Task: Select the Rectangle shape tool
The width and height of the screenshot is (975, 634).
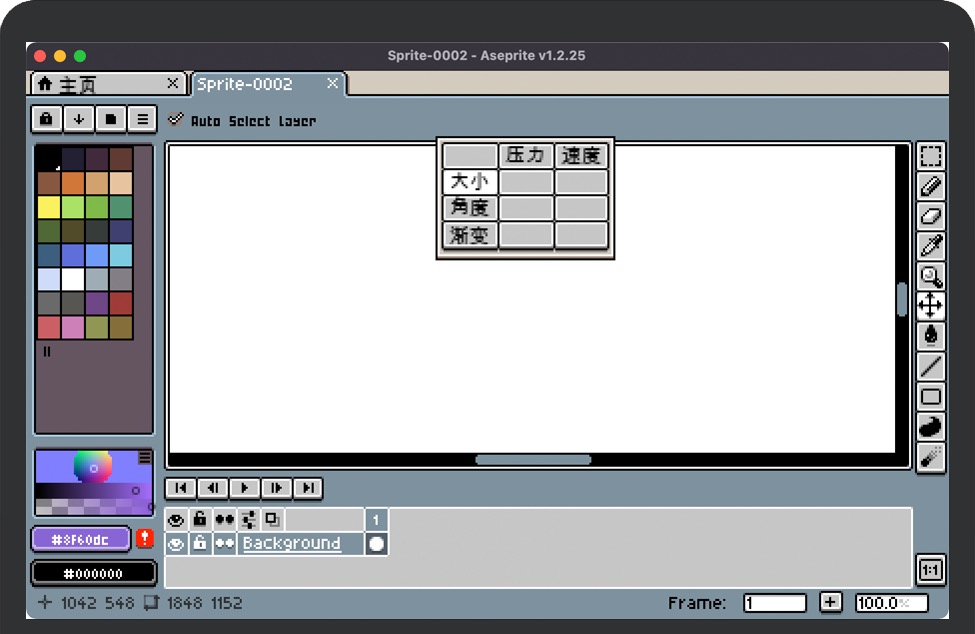Action: [x=930, y=397]
